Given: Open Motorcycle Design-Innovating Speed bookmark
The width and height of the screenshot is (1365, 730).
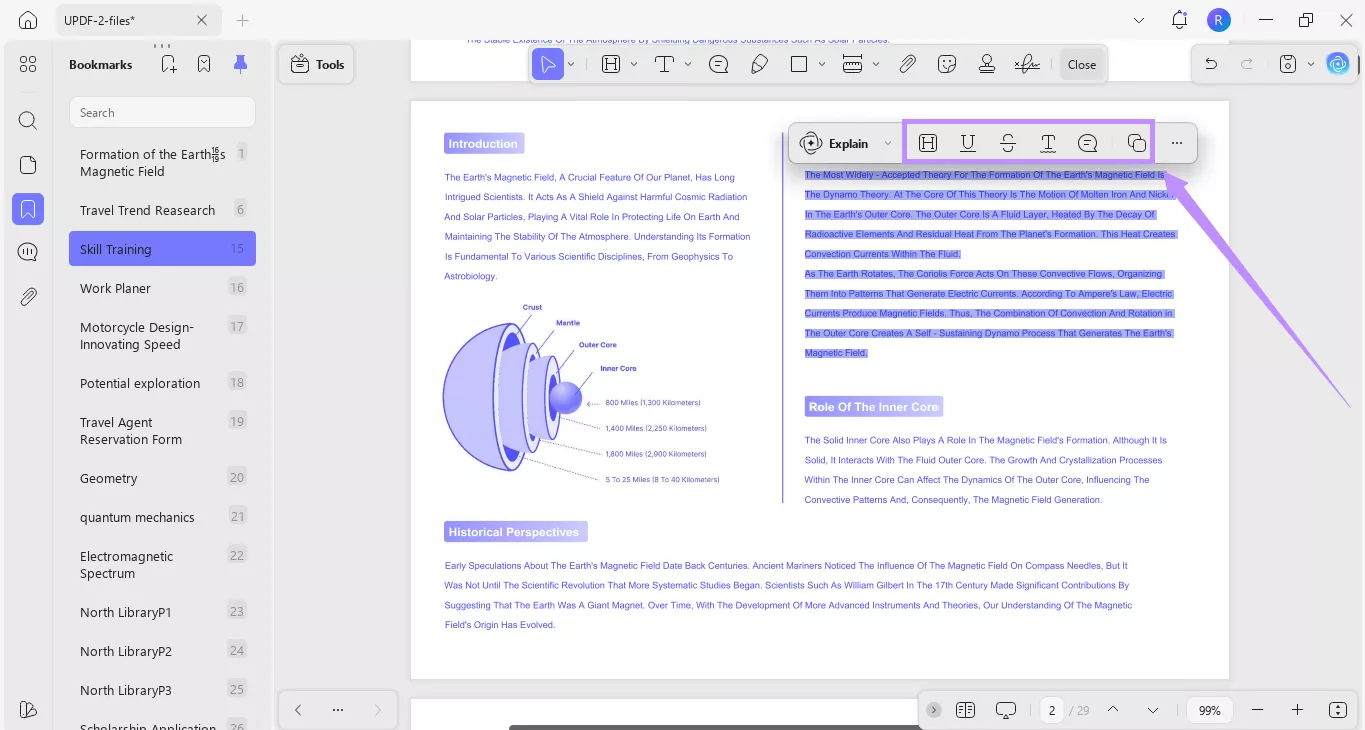Looking at the screenshot, I should coord(162,335).
